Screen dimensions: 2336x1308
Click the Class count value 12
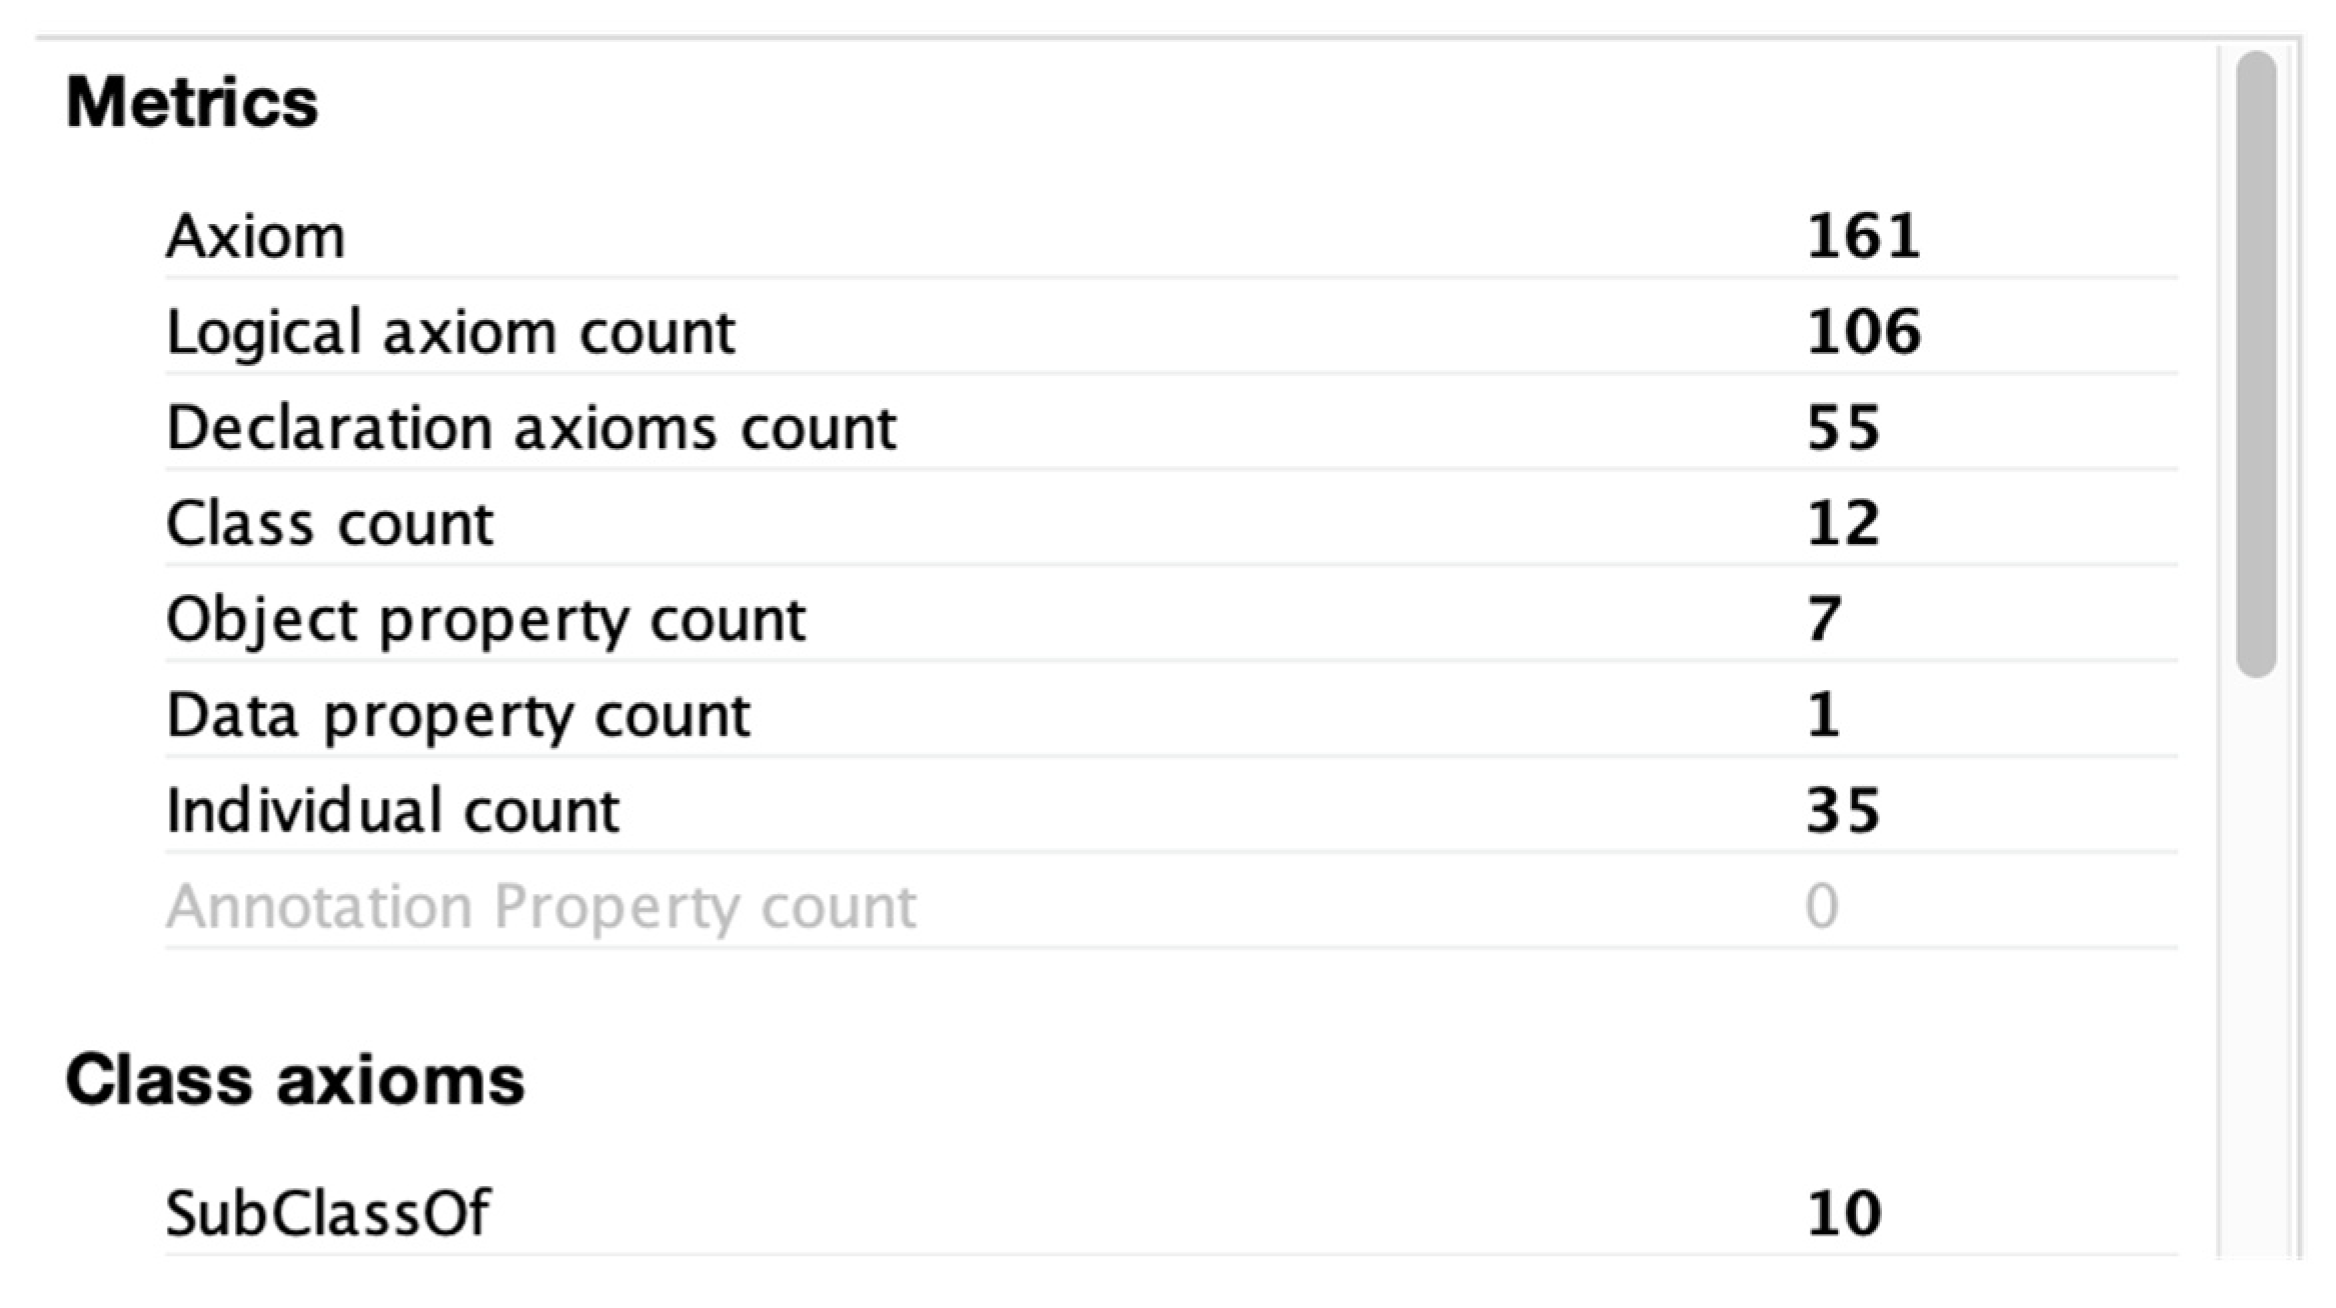[x=1842, y=523]
